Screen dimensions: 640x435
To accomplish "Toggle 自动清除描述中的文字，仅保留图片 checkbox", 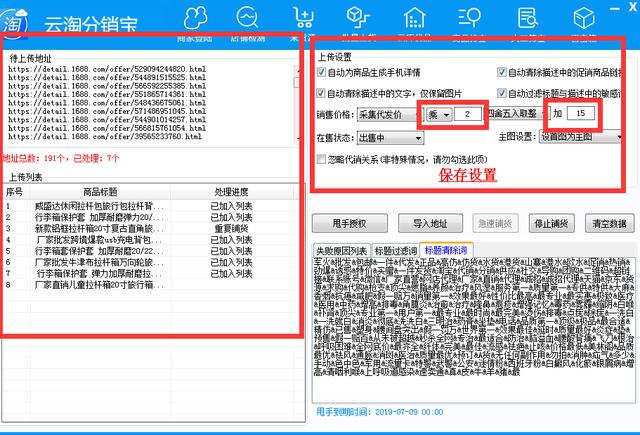I will click(321, 93).
